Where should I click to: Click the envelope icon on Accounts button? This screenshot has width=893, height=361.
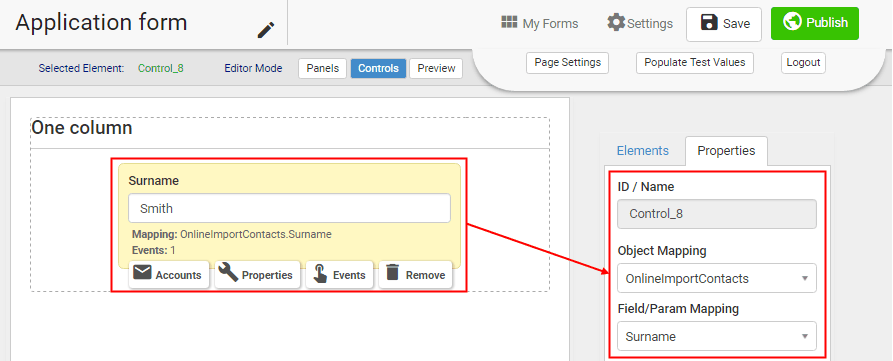pos(142,273)
